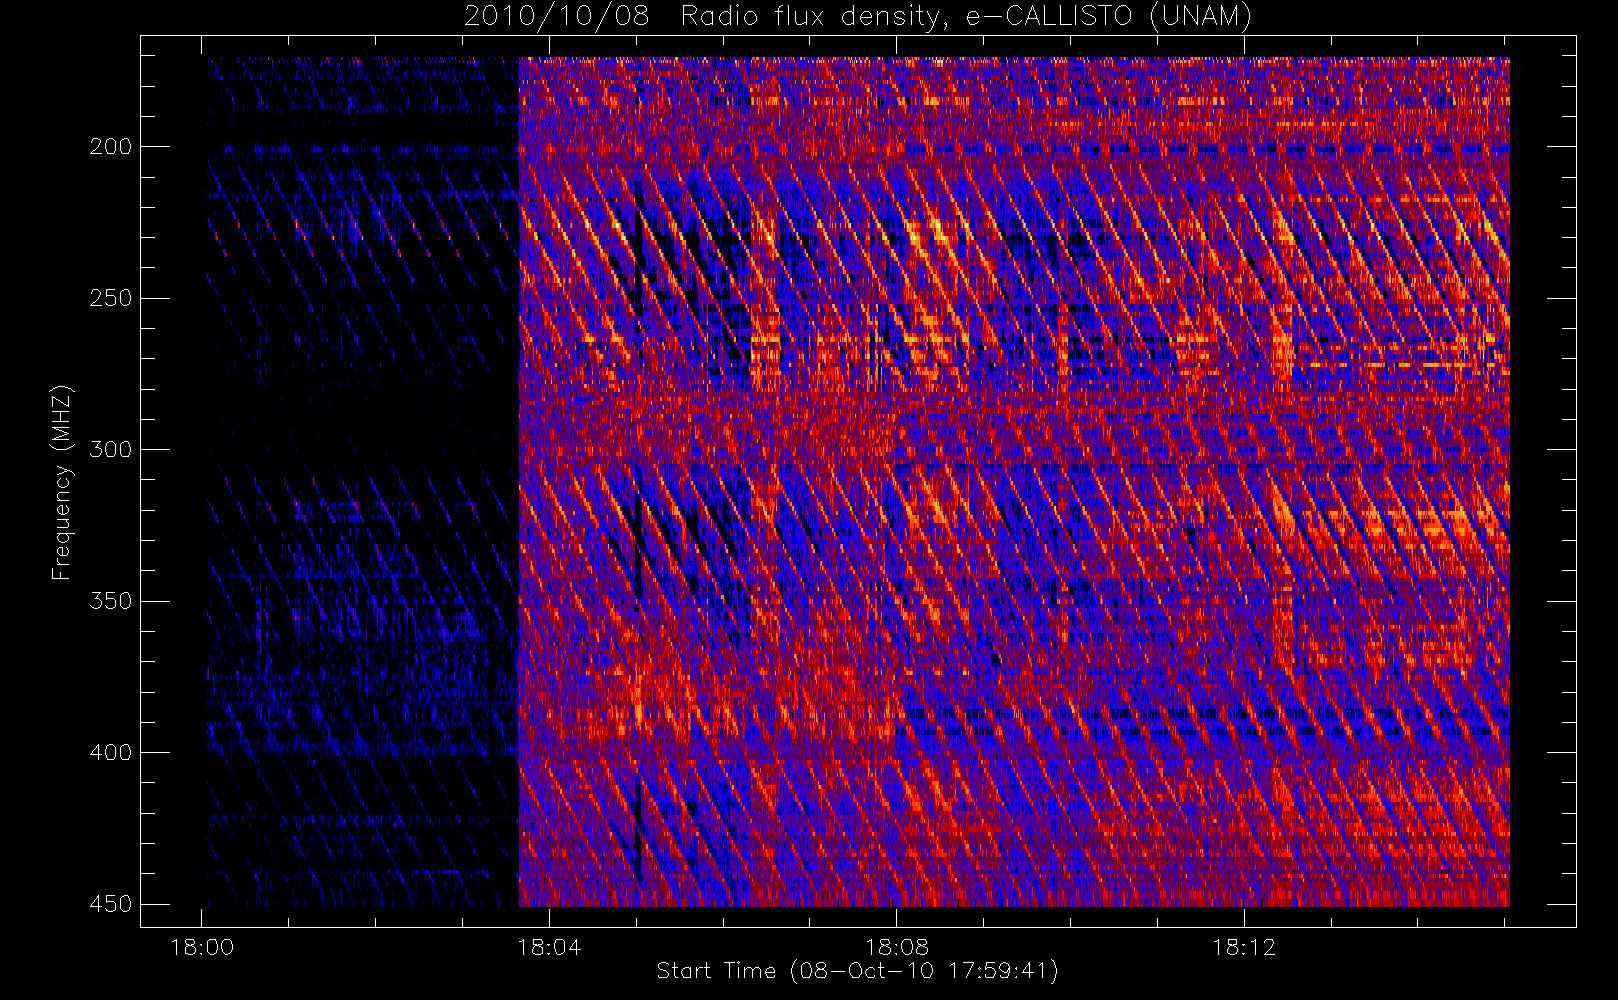Click the "450" frequency tick label

(110, 904)
